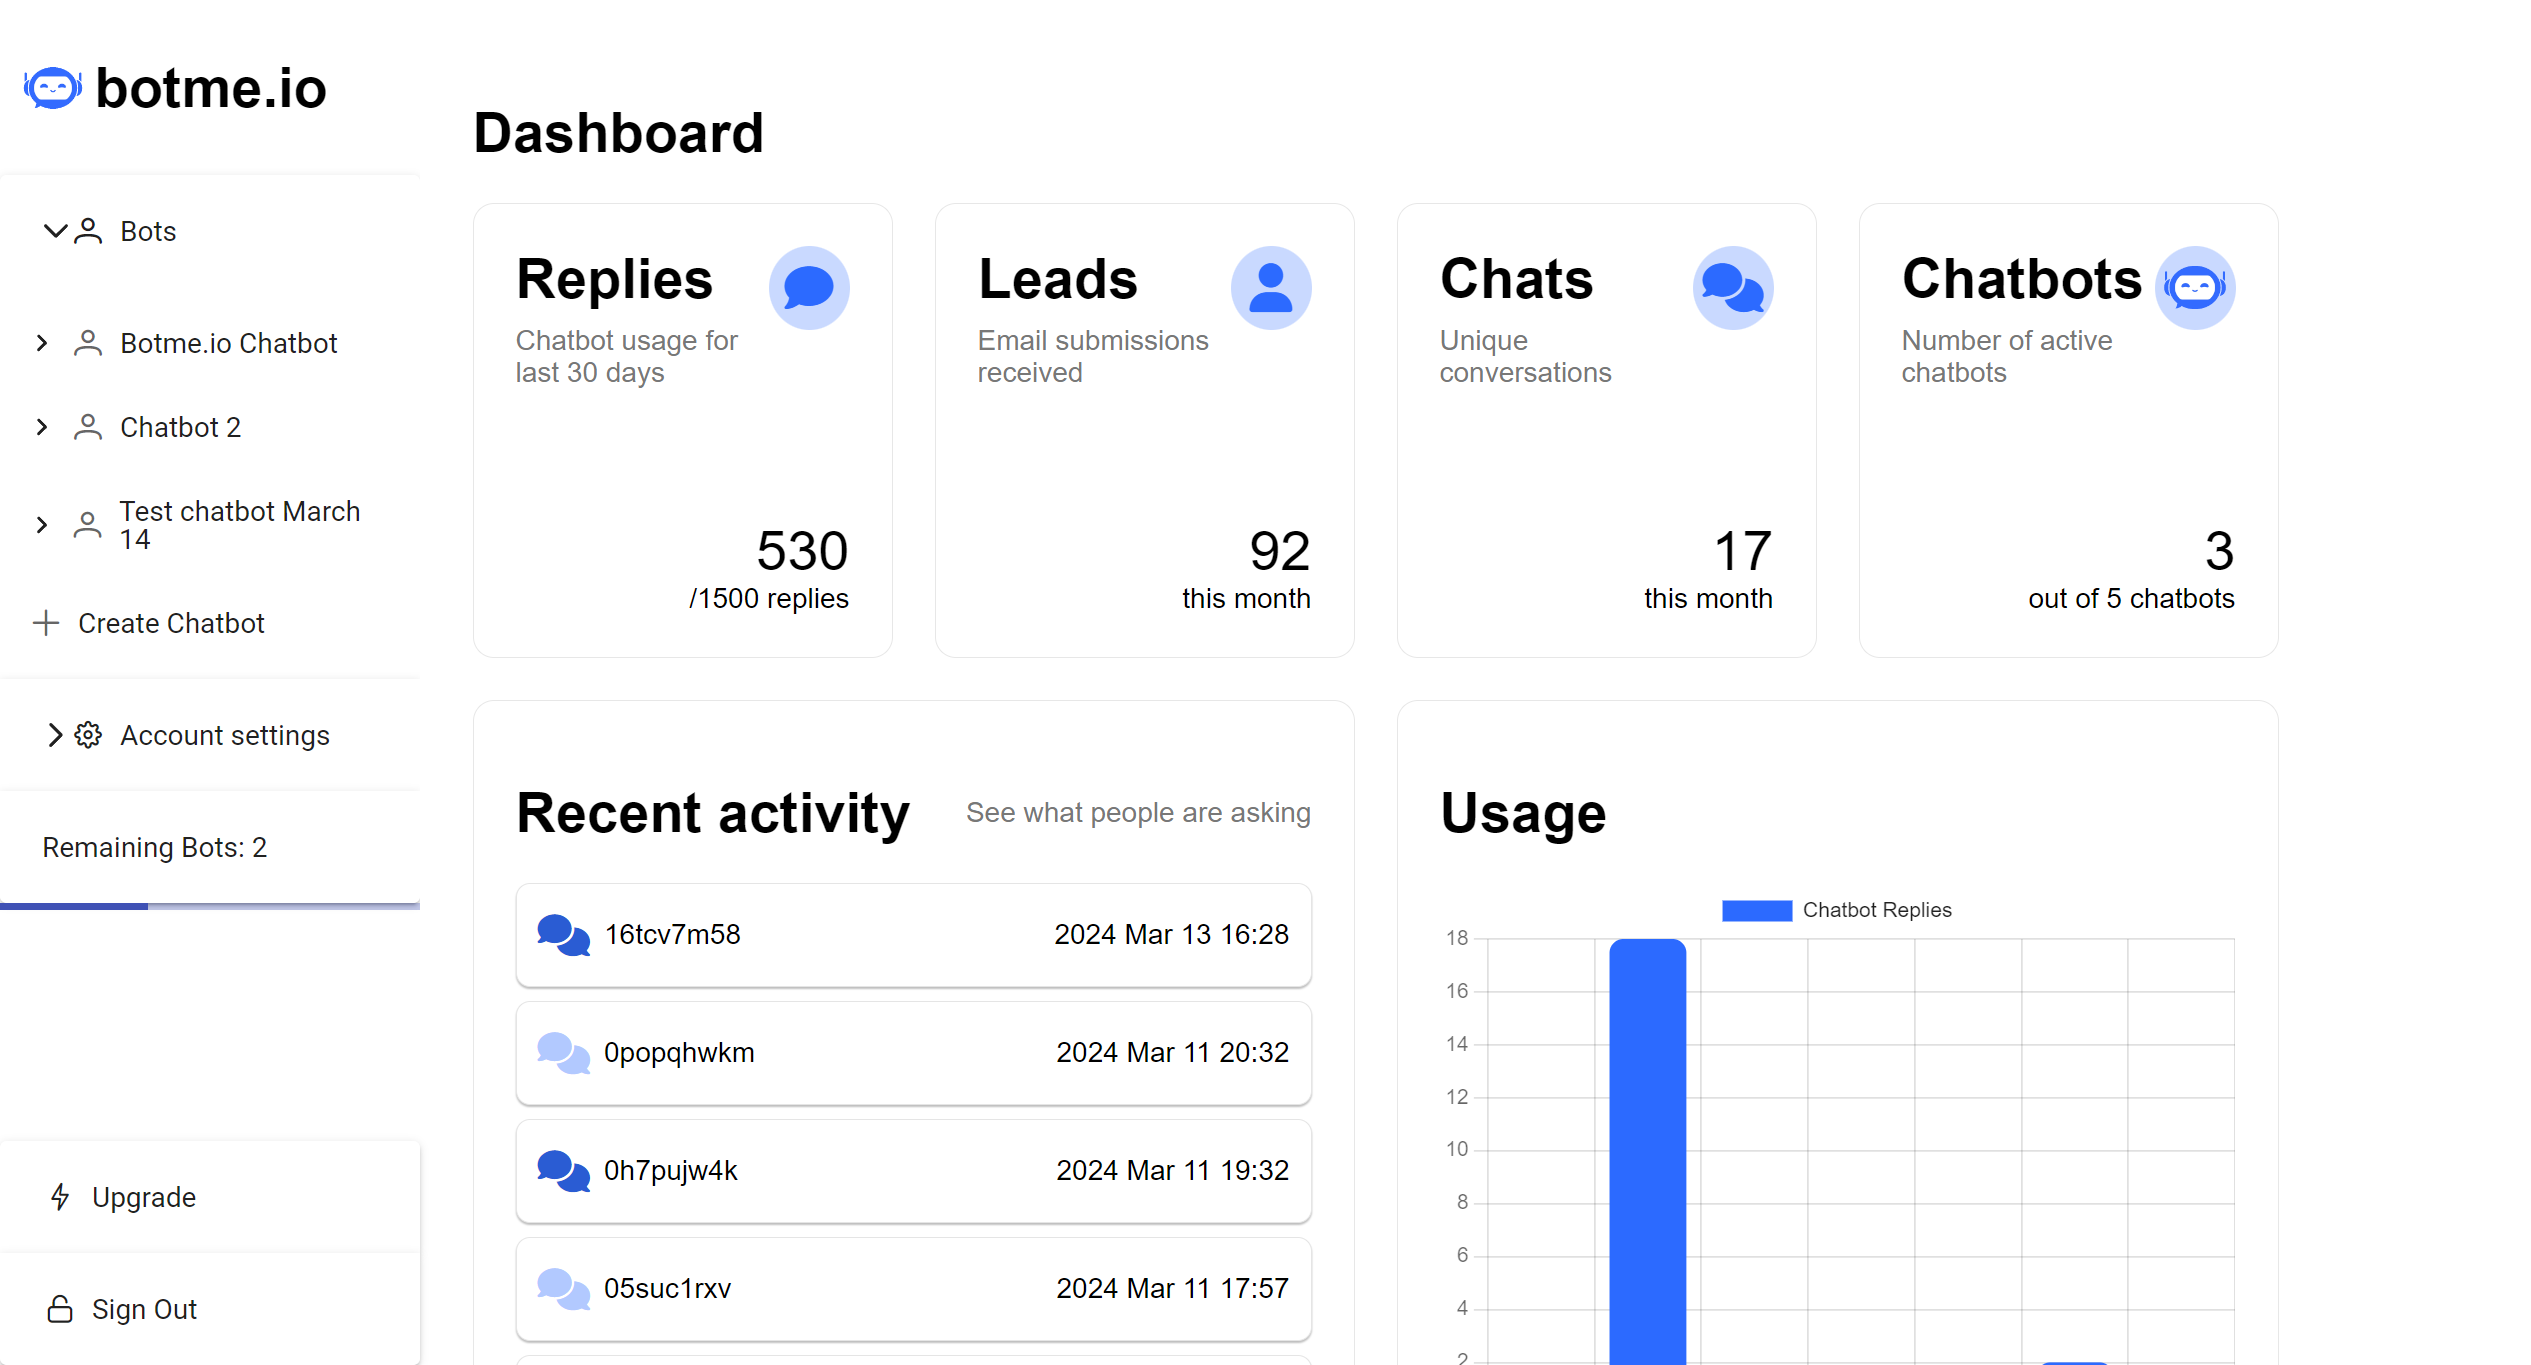The height and width of the screenshot is (1365, 2531).
Task: Expand the Chatbot 2 tree item
Action: coord(42,427)
